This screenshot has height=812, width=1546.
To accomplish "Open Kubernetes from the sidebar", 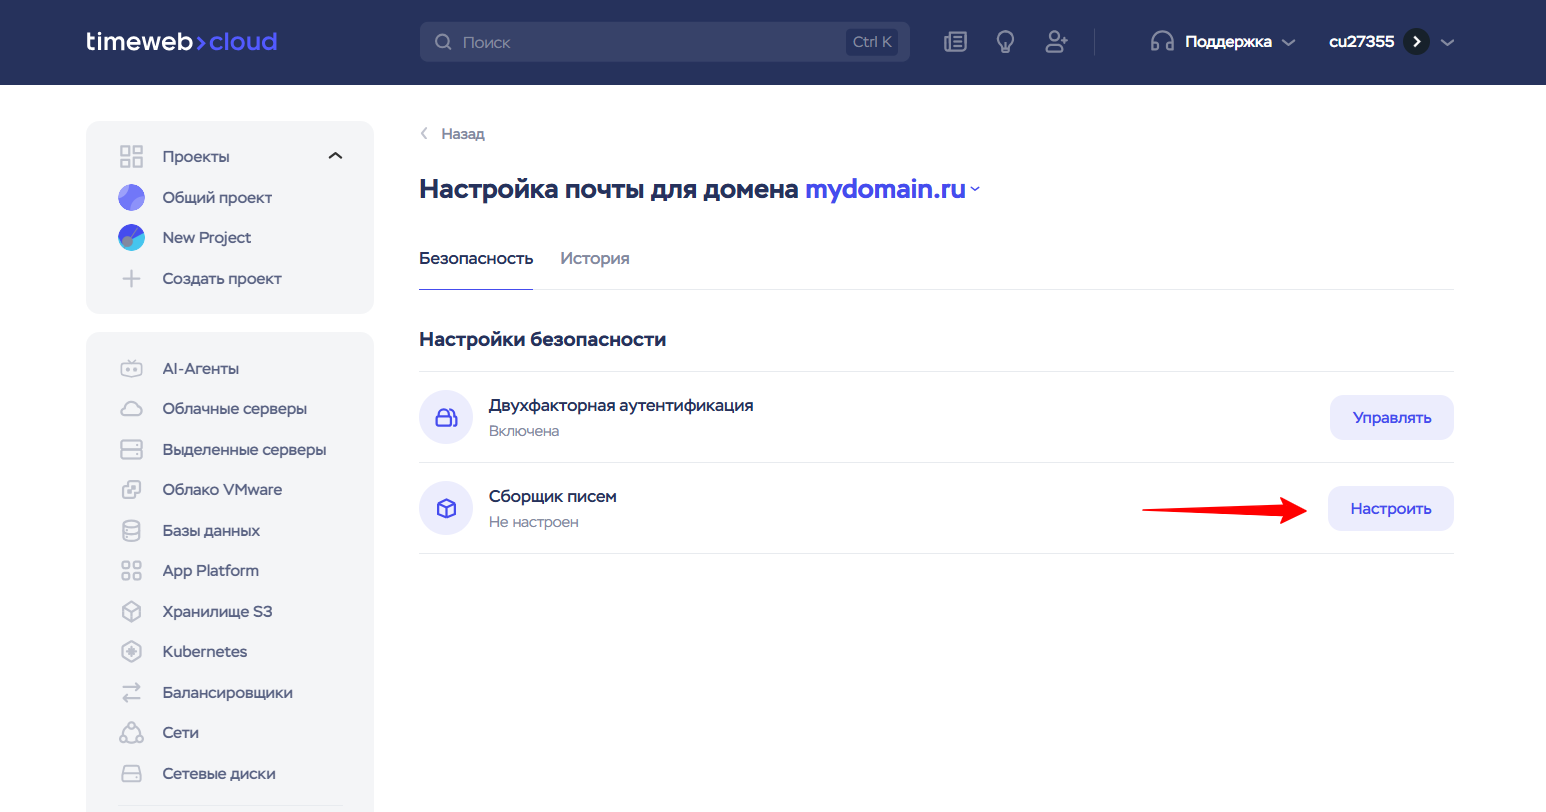I will pyautogui.click(x=204, y=652).
